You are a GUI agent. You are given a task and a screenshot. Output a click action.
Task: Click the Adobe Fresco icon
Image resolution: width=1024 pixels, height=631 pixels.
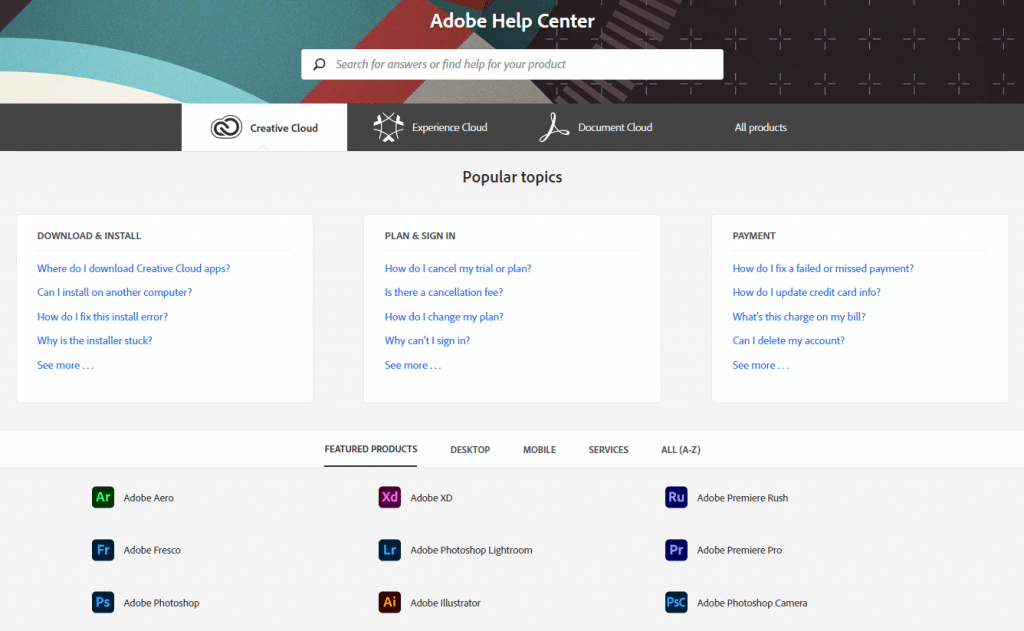[x=103, y=550]
